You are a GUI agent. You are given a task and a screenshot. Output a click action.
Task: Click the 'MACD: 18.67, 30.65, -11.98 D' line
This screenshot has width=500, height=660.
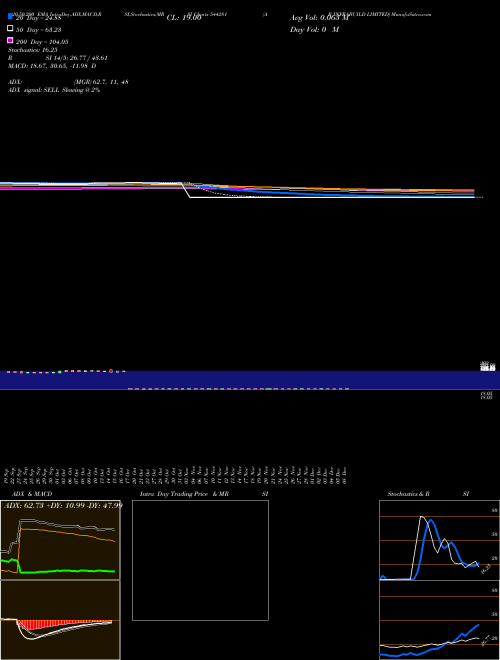click(x=52, y=66)
